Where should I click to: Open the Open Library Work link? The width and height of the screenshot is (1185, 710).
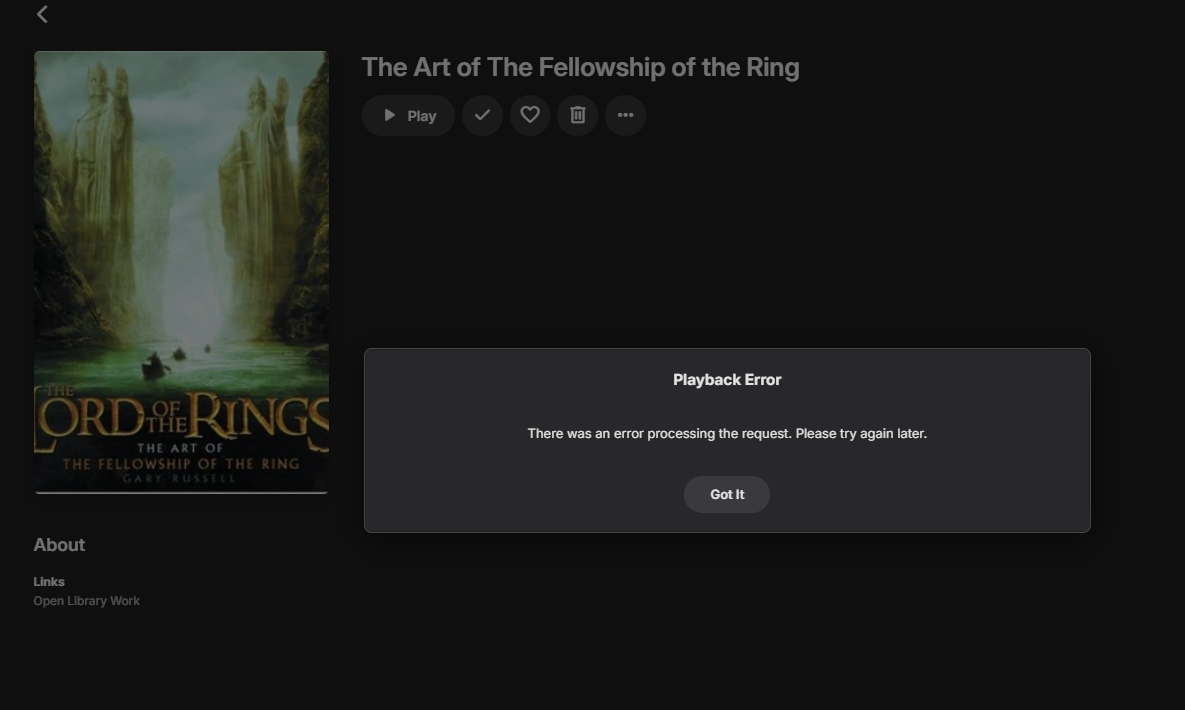(x=87, y=601)
